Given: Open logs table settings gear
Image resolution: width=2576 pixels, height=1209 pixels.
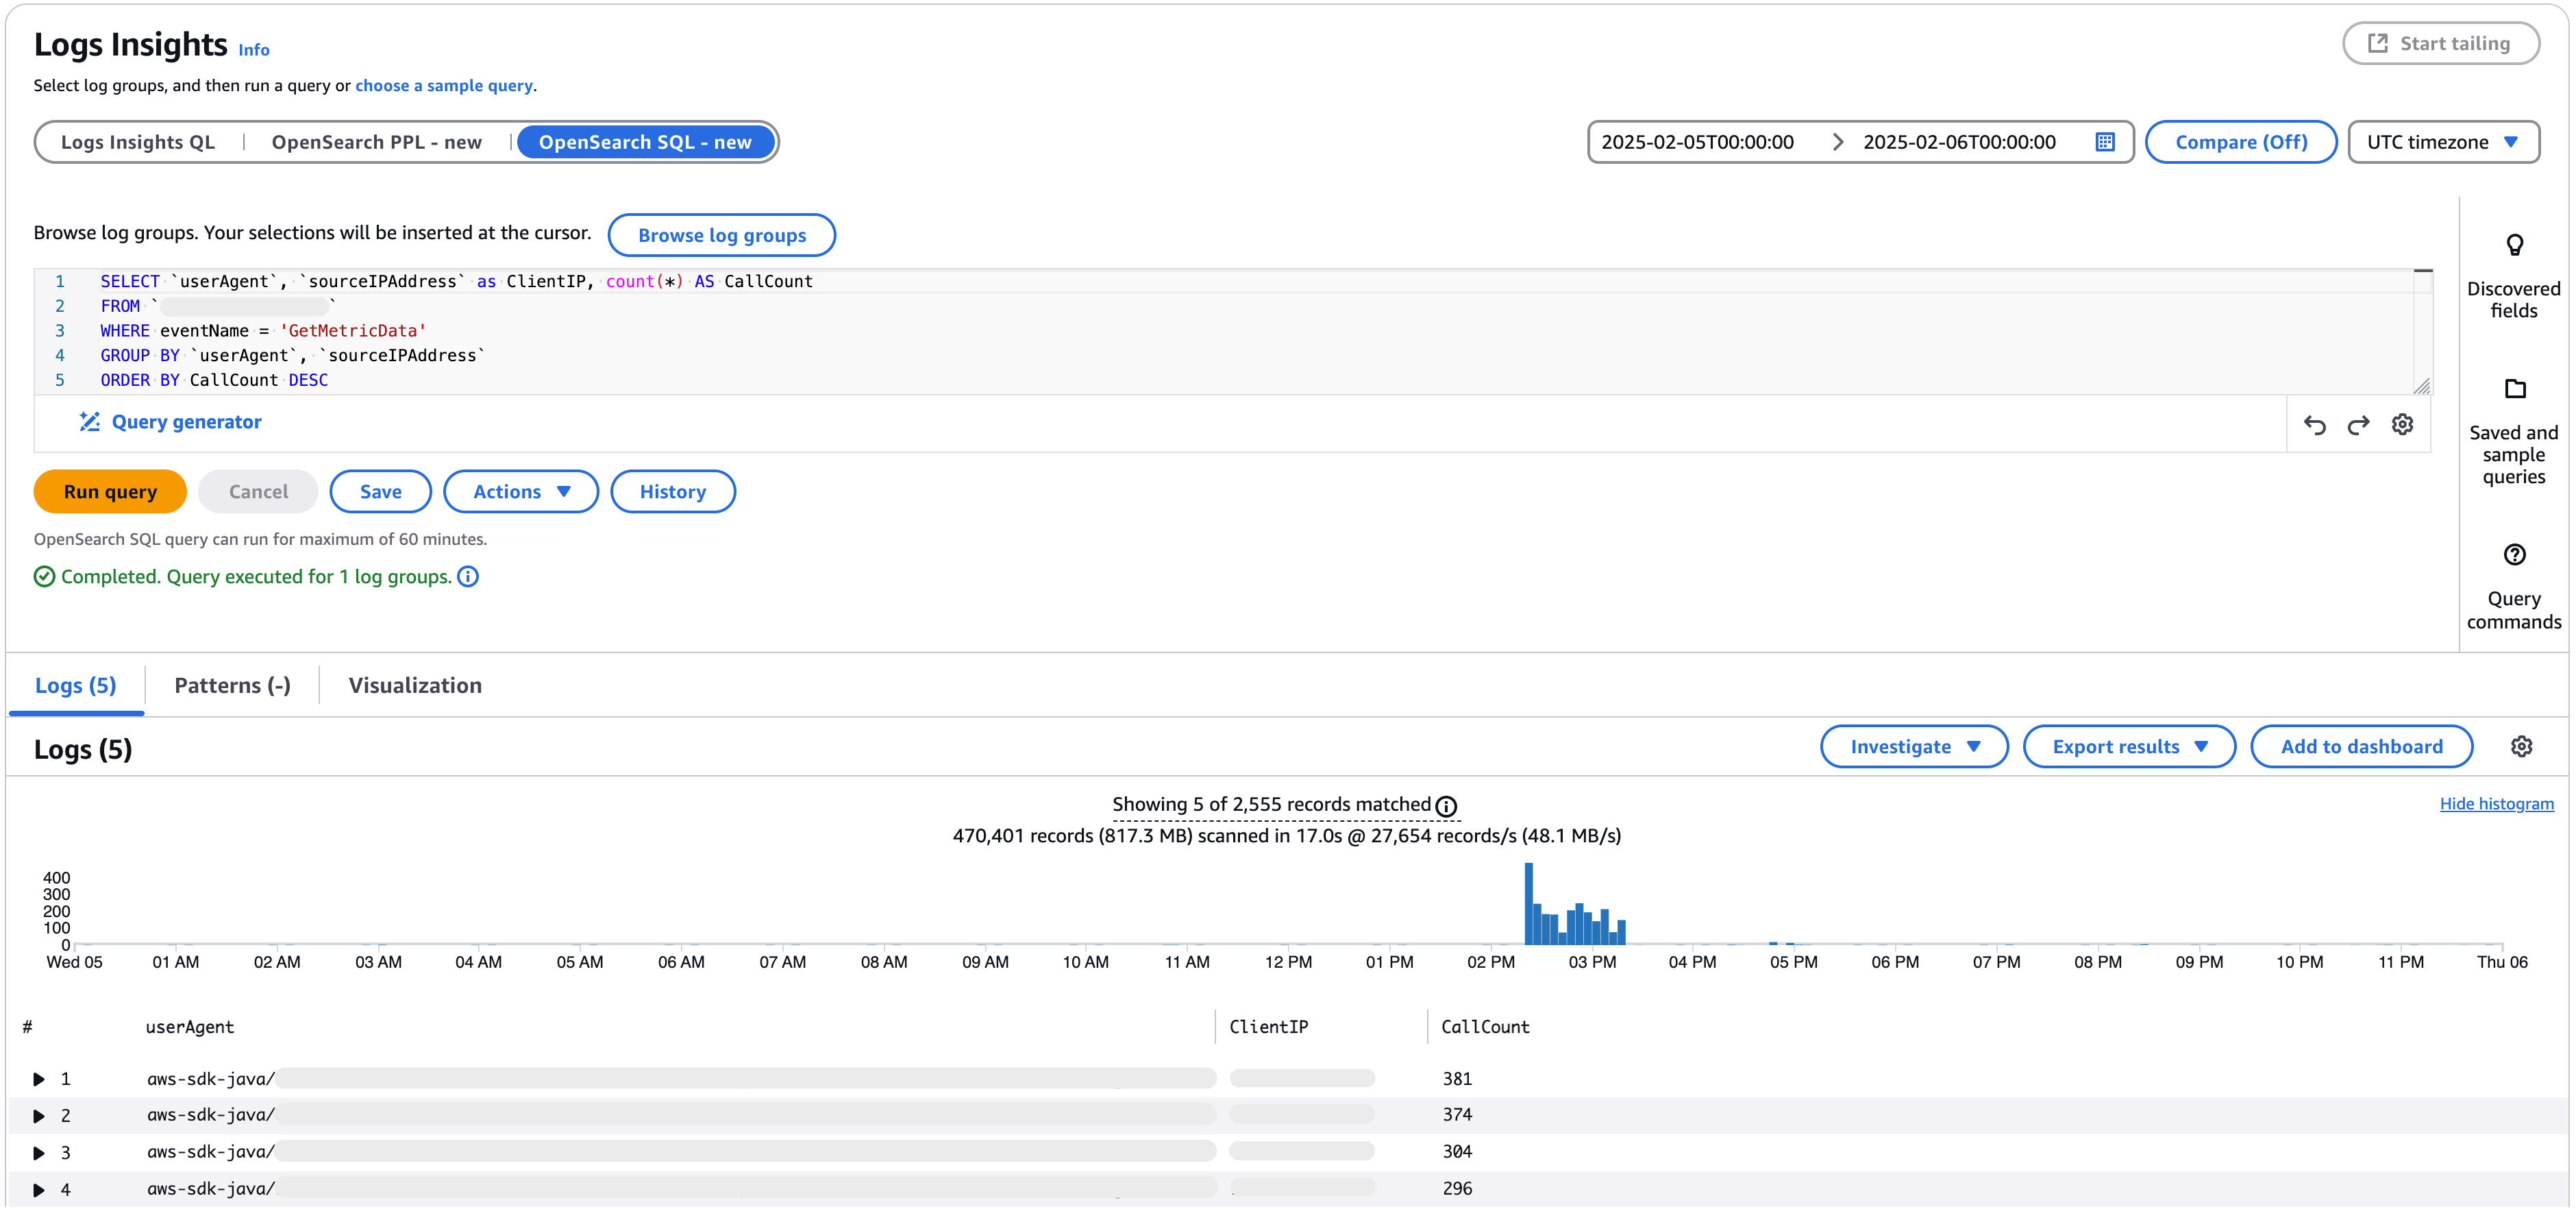Looking at the screenshot, I should point(2521,747).
